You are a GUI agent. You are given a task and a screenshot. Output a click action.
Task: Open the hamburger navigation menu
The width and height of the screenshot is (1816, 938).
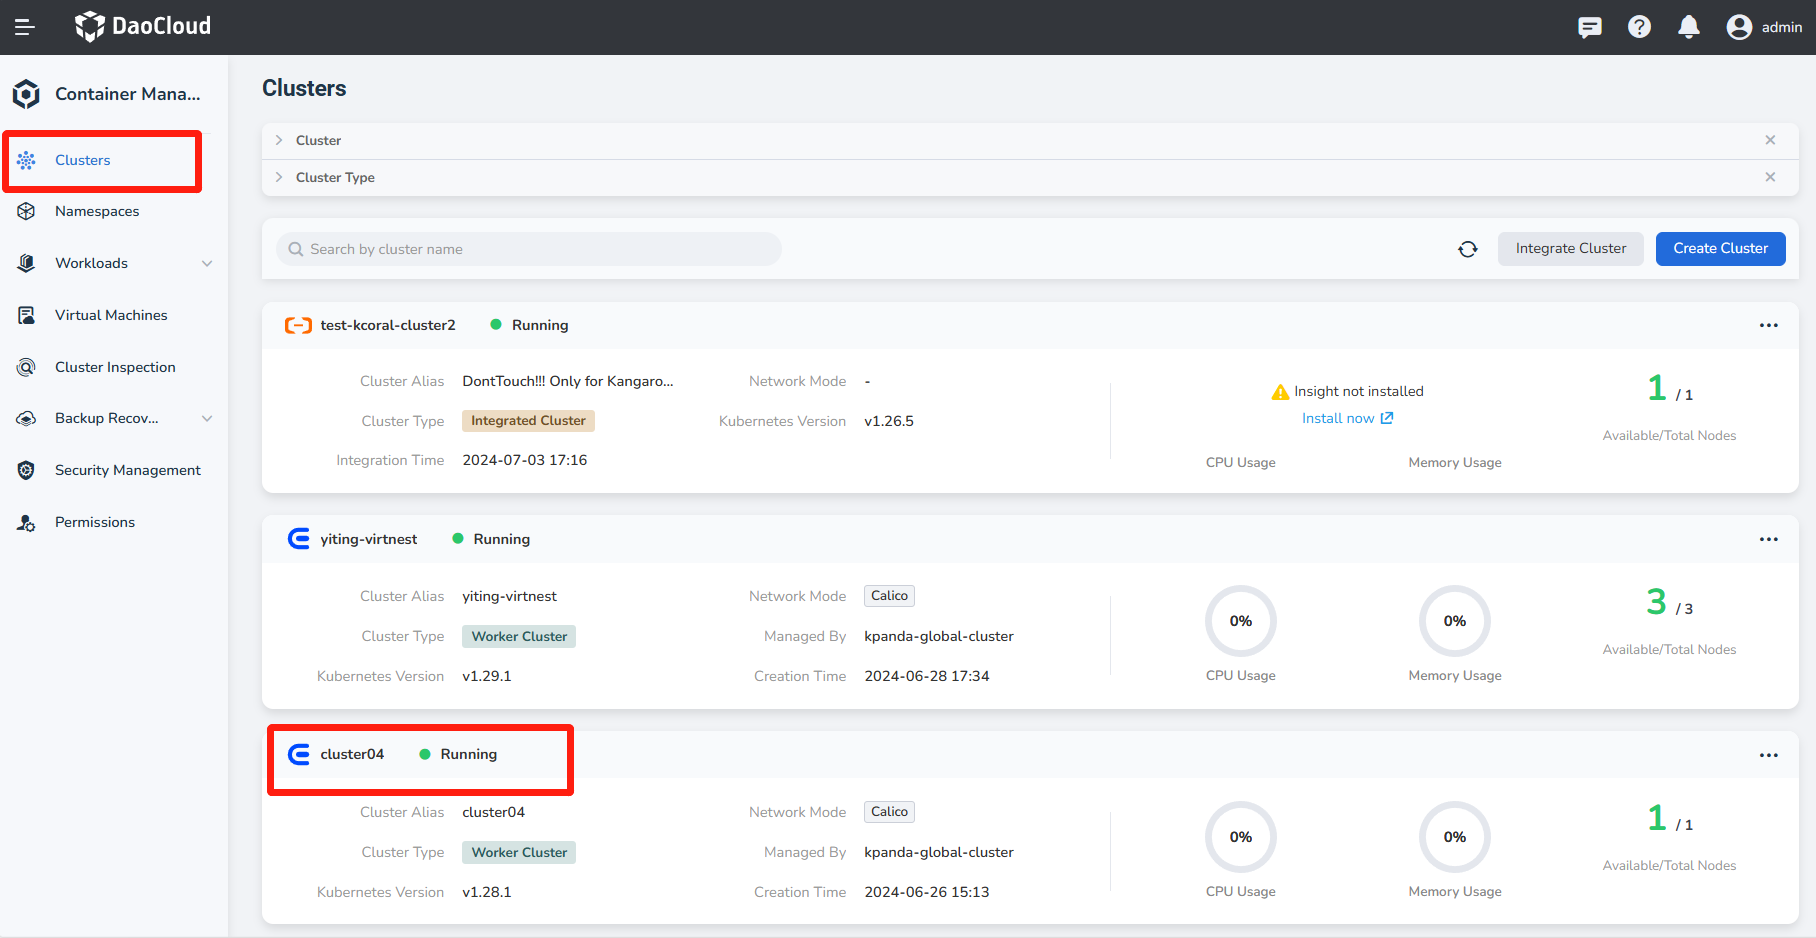point(25,27)
